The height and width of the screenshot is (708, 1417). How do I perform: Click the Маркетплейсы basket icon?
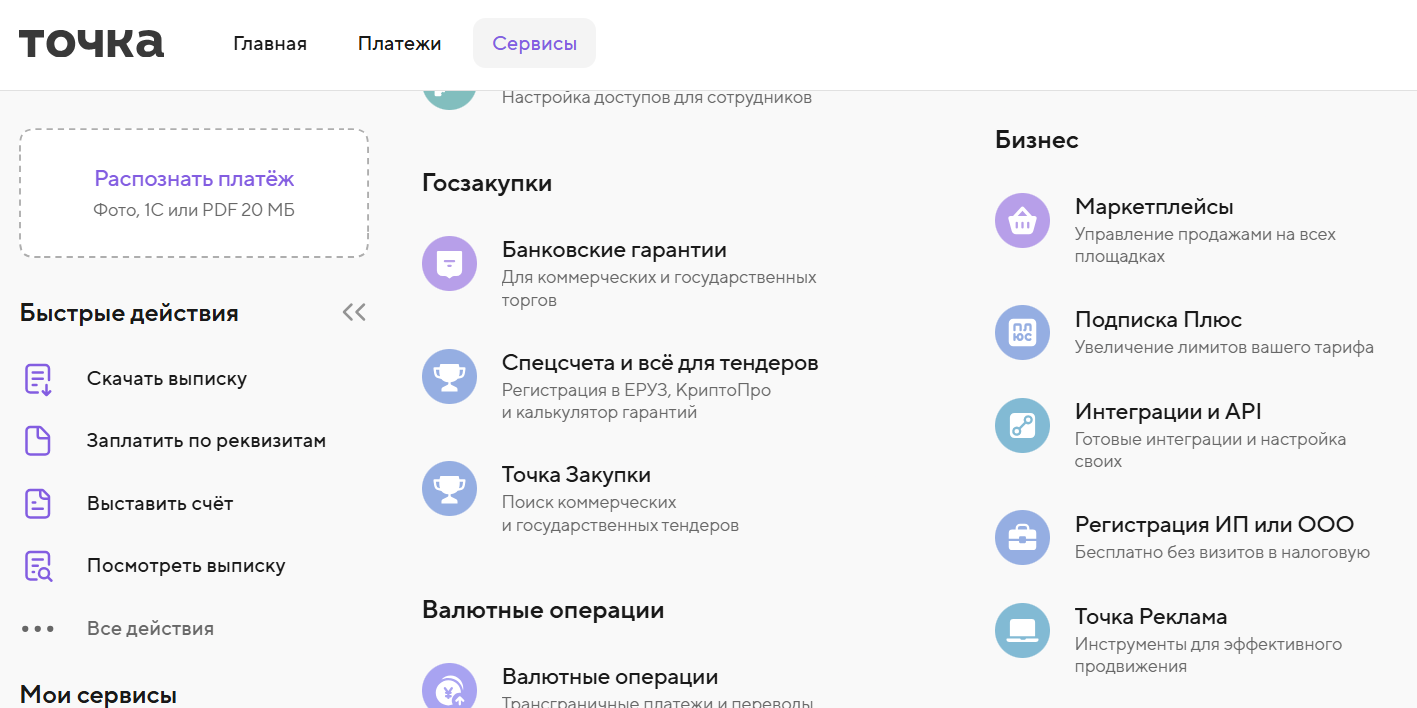point(1022,221)
